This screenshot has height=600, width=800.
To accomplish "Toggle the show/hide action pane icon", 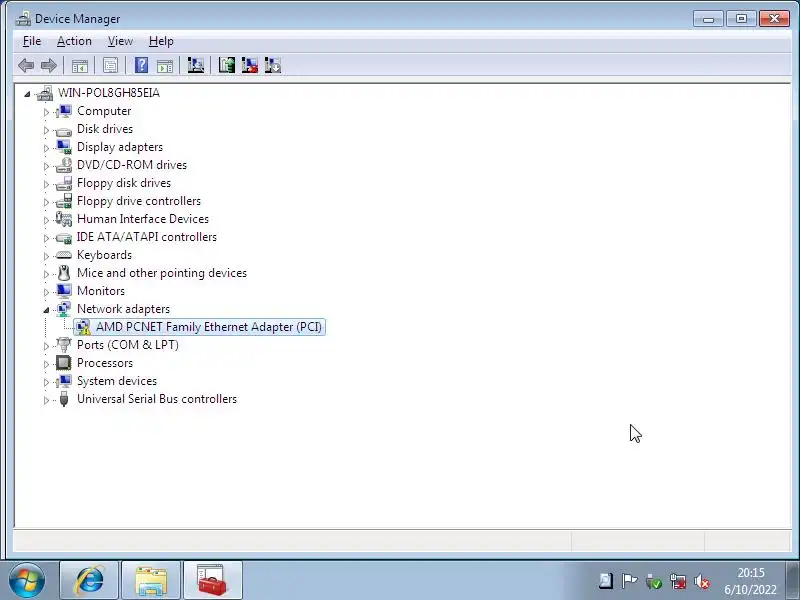I will [x=165, y=65].
